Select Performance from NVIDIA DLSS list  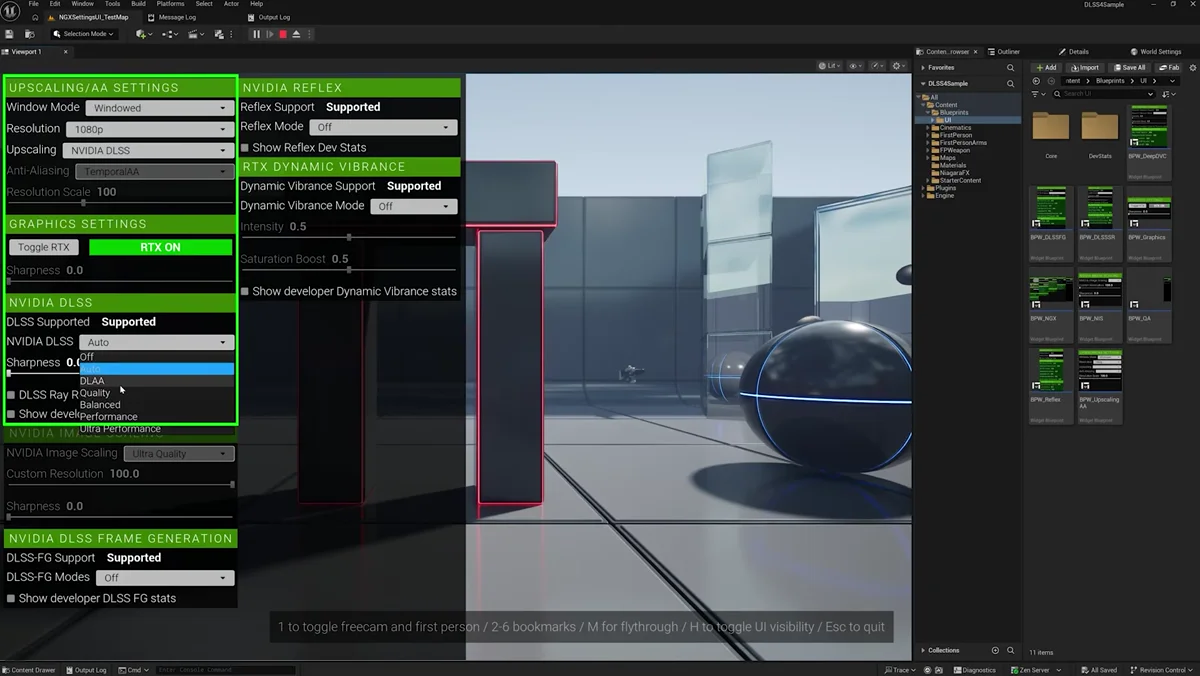coord(157,417)
